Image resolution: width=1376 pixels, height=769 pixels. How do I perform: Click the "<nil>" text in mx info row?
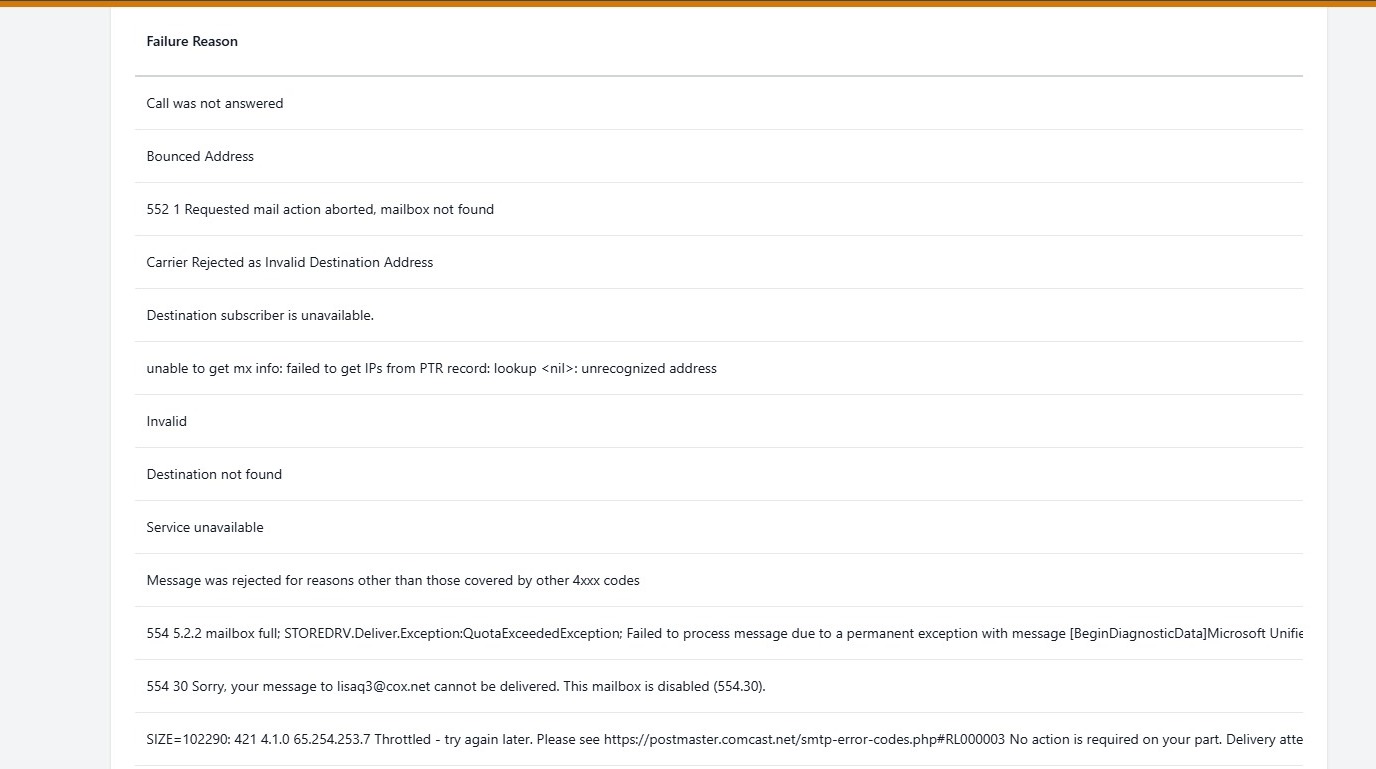[558, 368]
